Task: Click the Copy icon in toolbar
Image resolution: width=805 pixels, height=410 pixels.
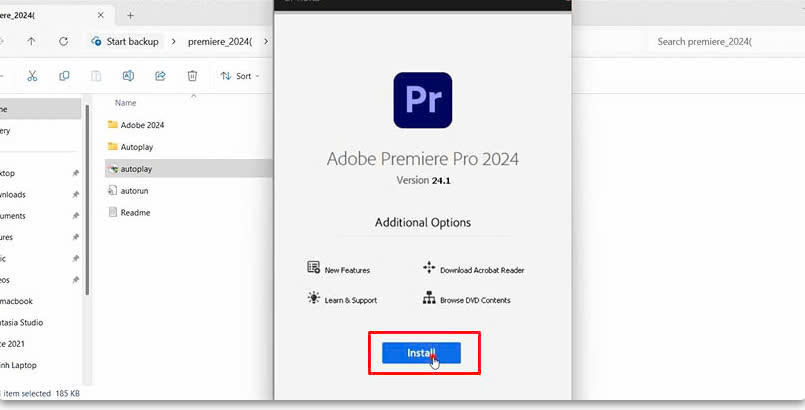Action: (64, 76)
